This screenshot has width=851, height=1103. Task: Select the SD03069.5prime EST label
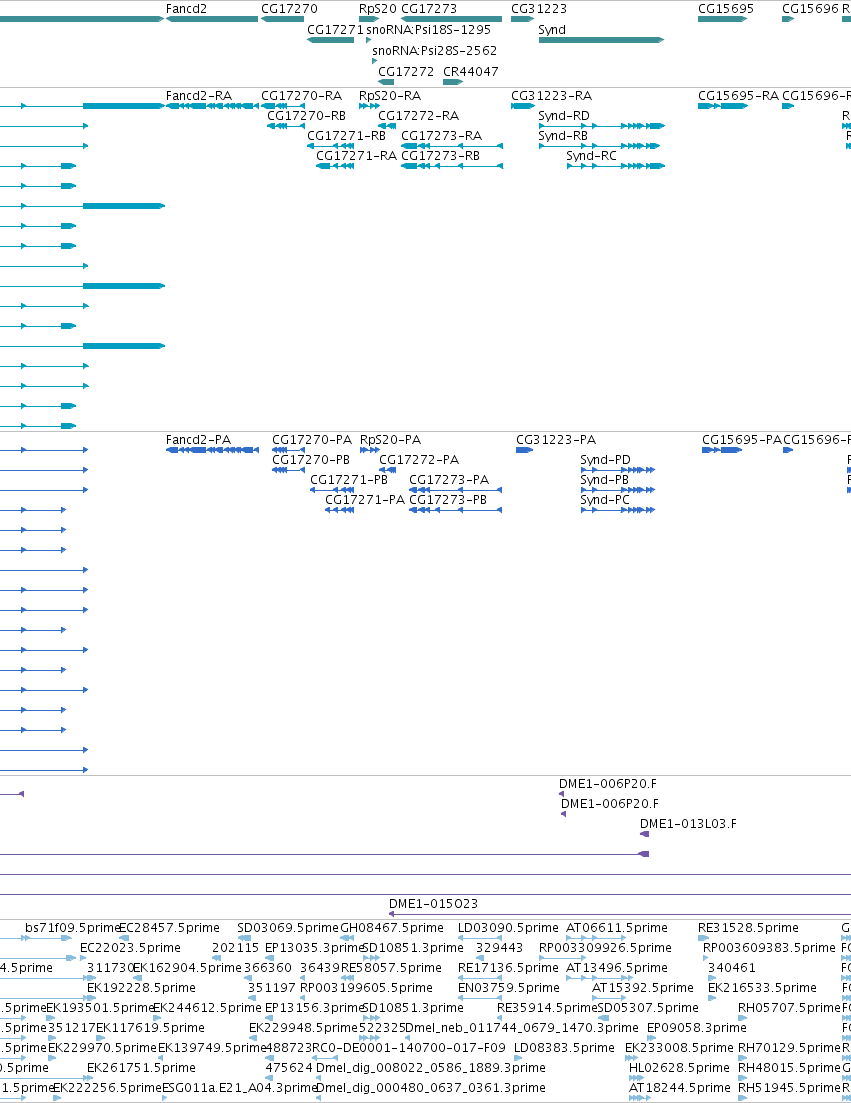click(x=288, y=928)
